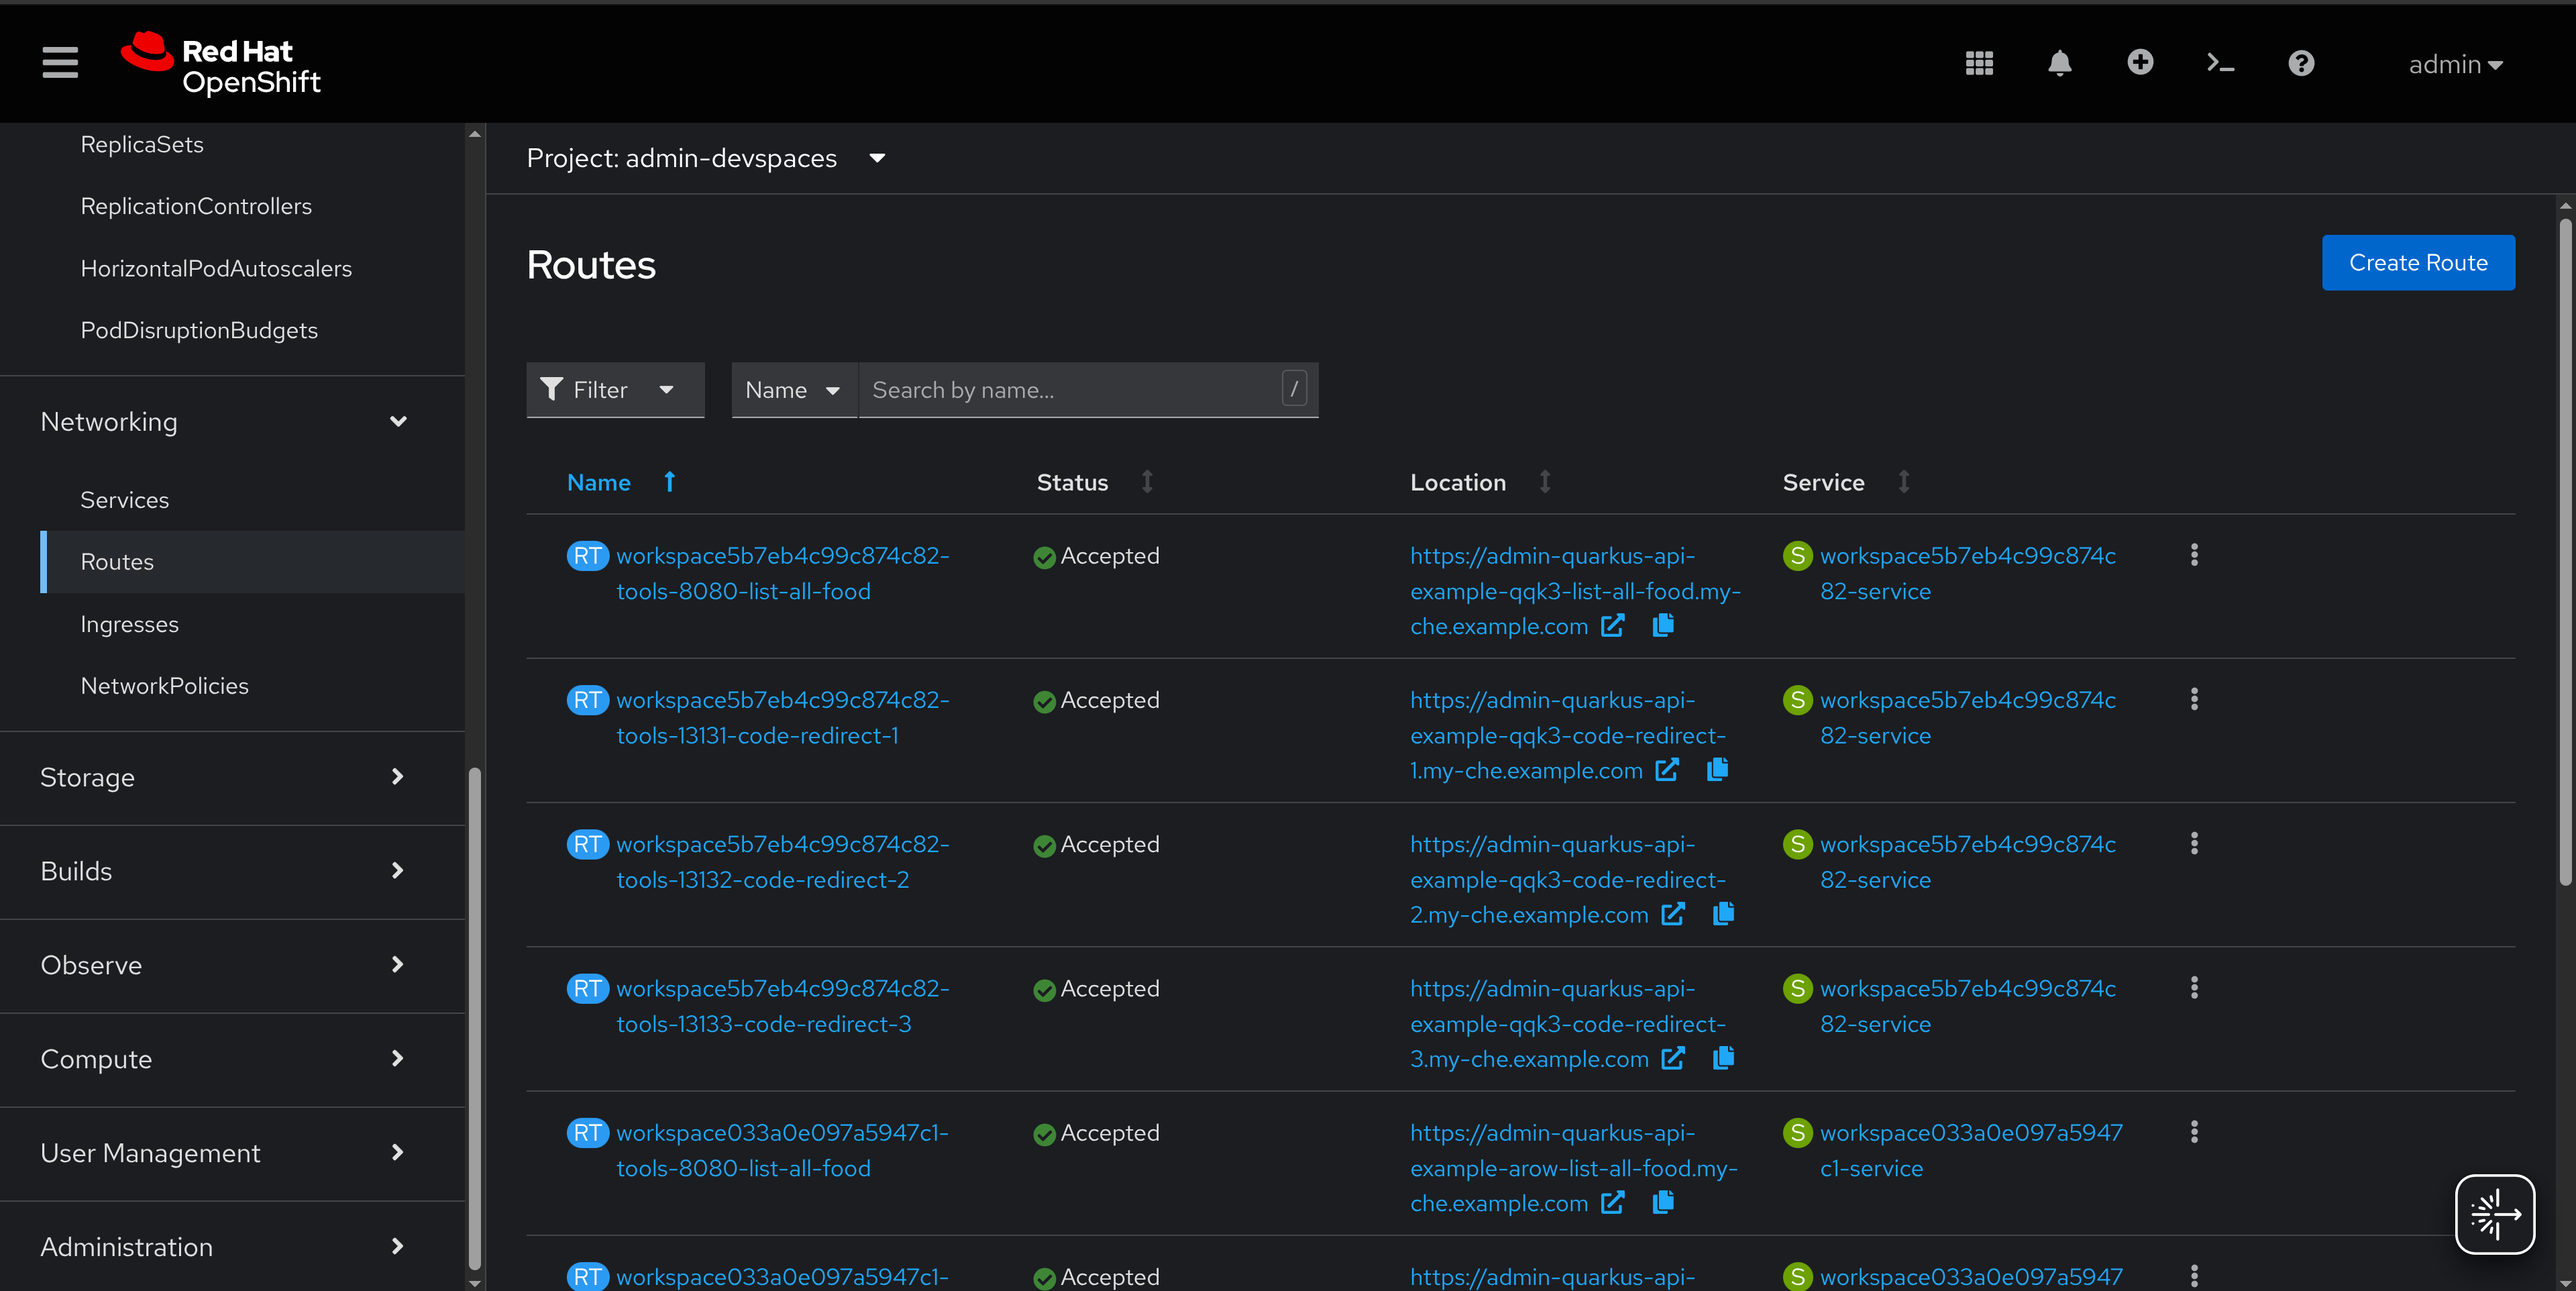The width and height of the screenshot is (2576, 1291).
Task: Toggle the hamburger navigation menu
Action: [60, 63]
